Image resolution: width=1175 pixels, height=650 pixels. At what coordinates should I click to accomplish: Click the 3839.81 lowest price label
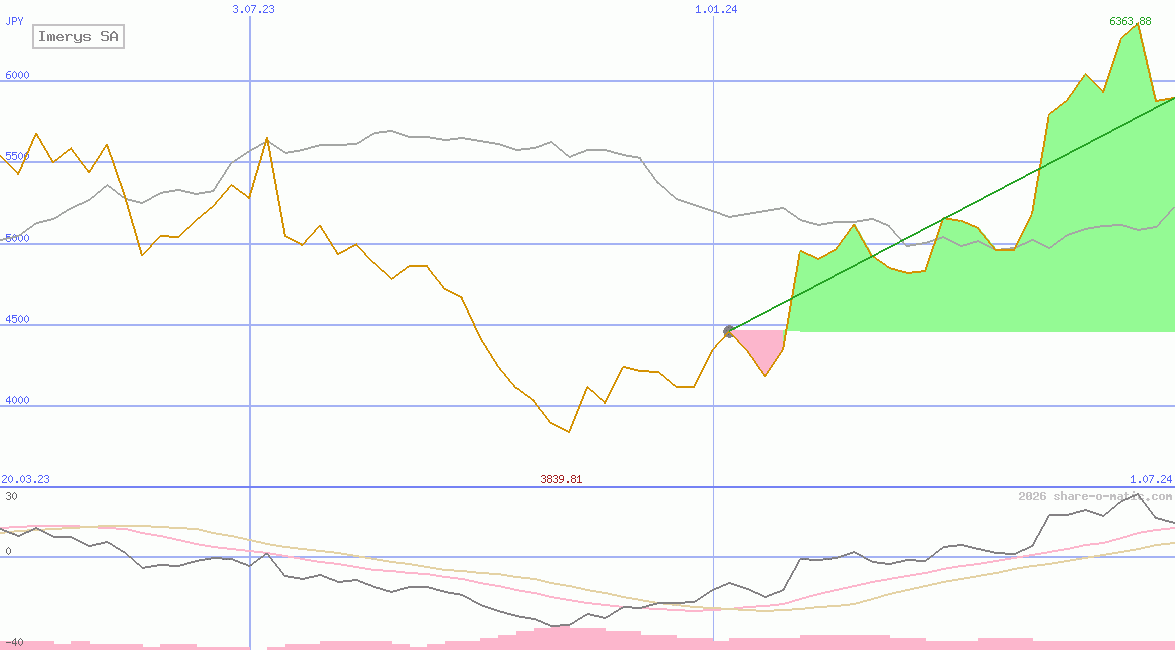click(561, 479)
